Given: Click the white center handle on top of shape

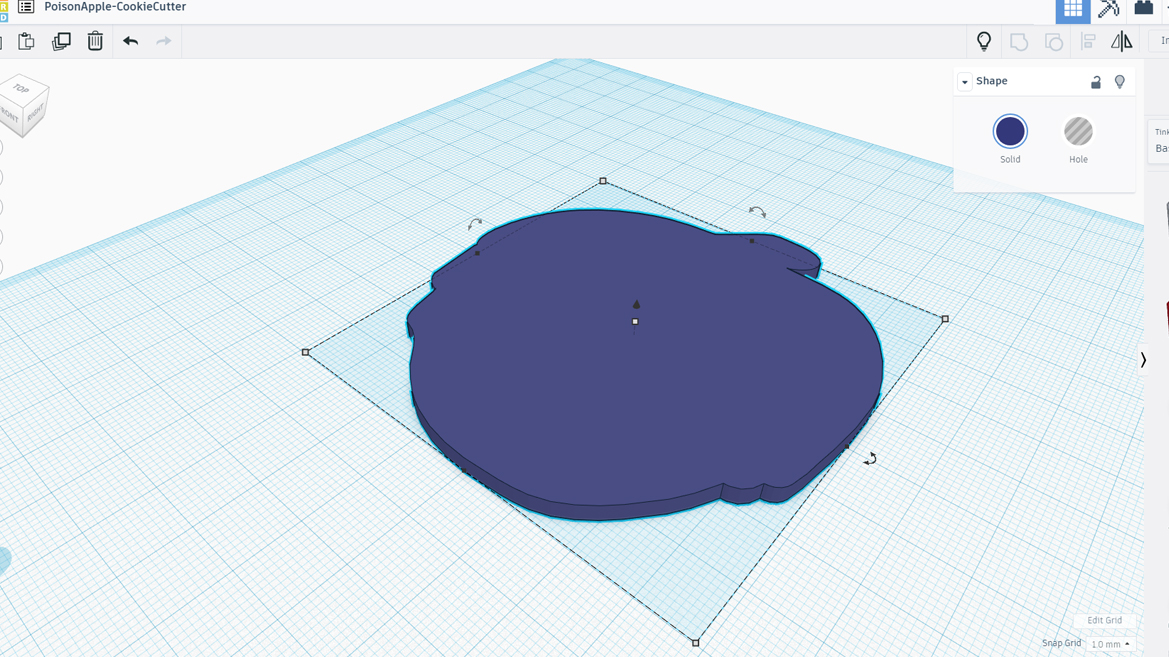Looking at the screenshot, I should 635,321.
